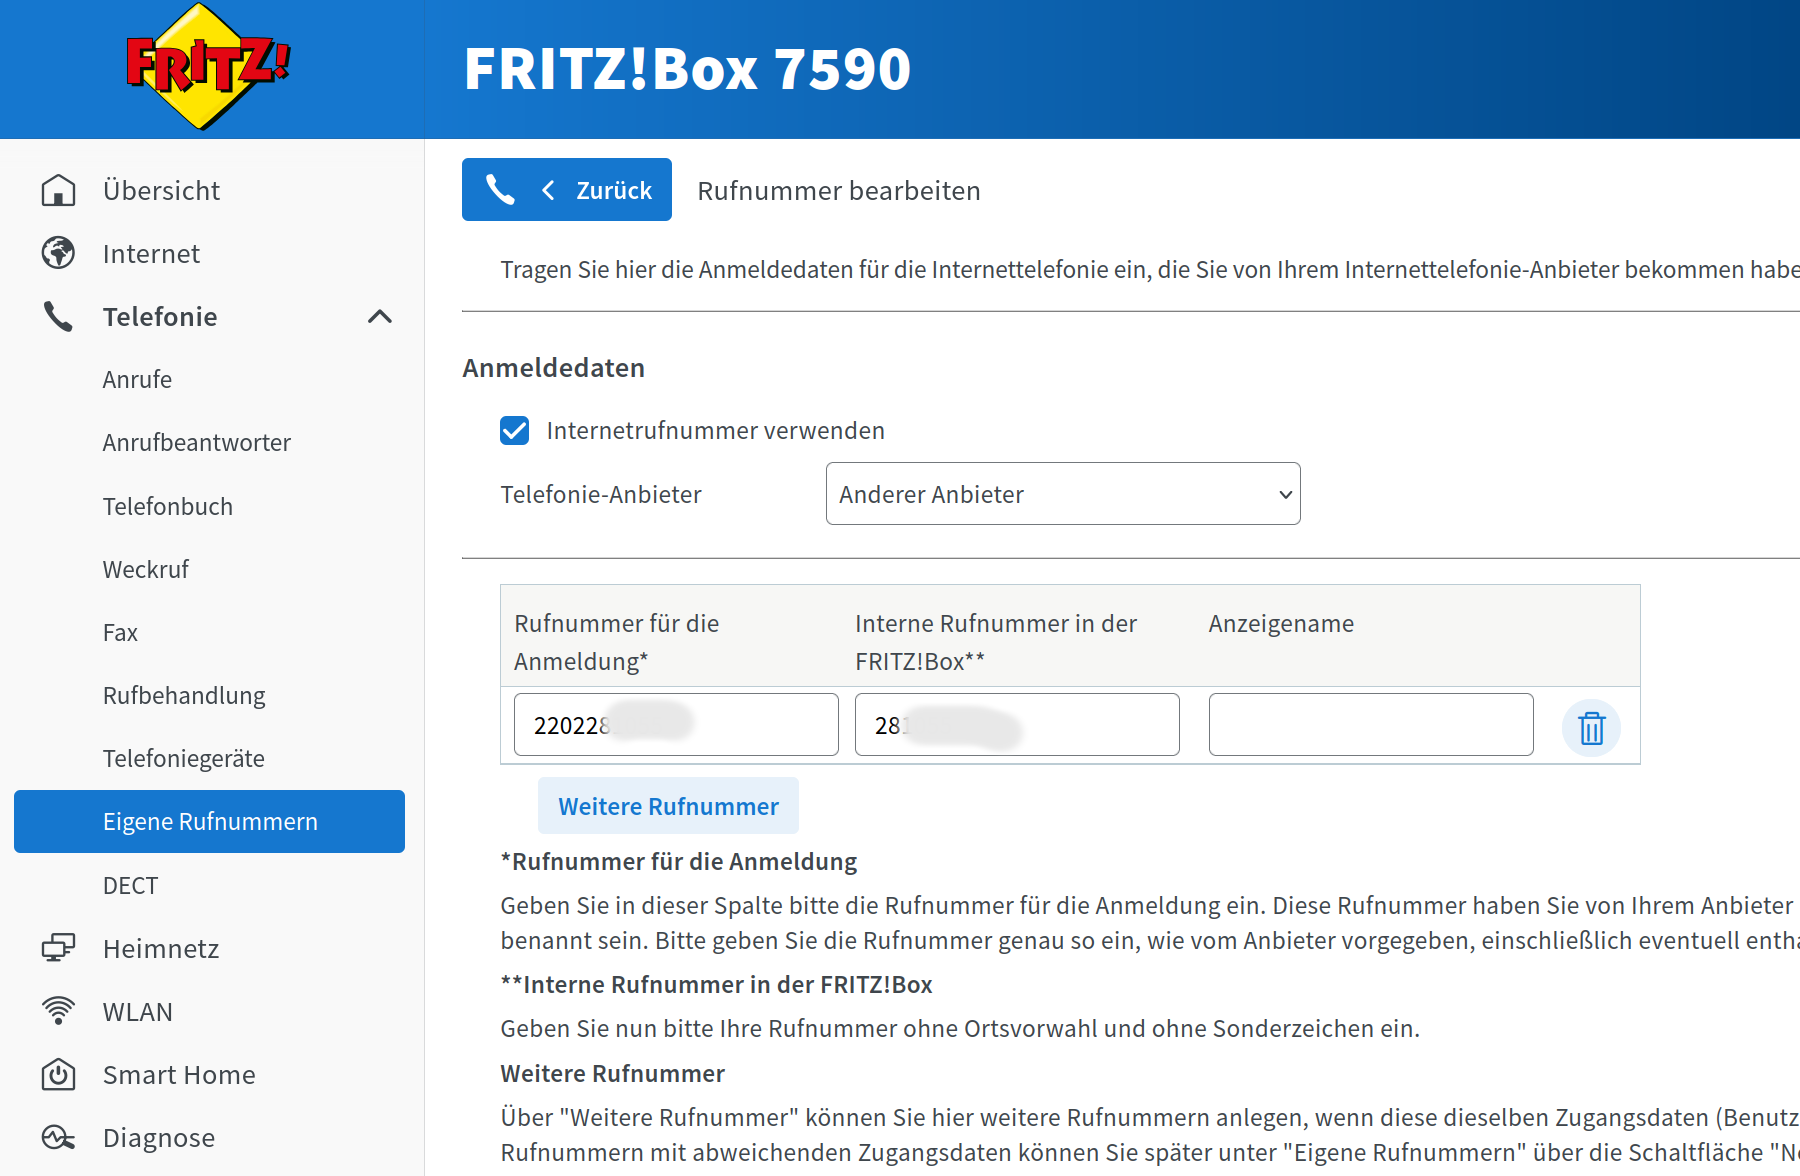The height and width of the screenshot is (1176, 1800).
Task: Click the Diagnose pulse icon
Action: point(58,1137)
